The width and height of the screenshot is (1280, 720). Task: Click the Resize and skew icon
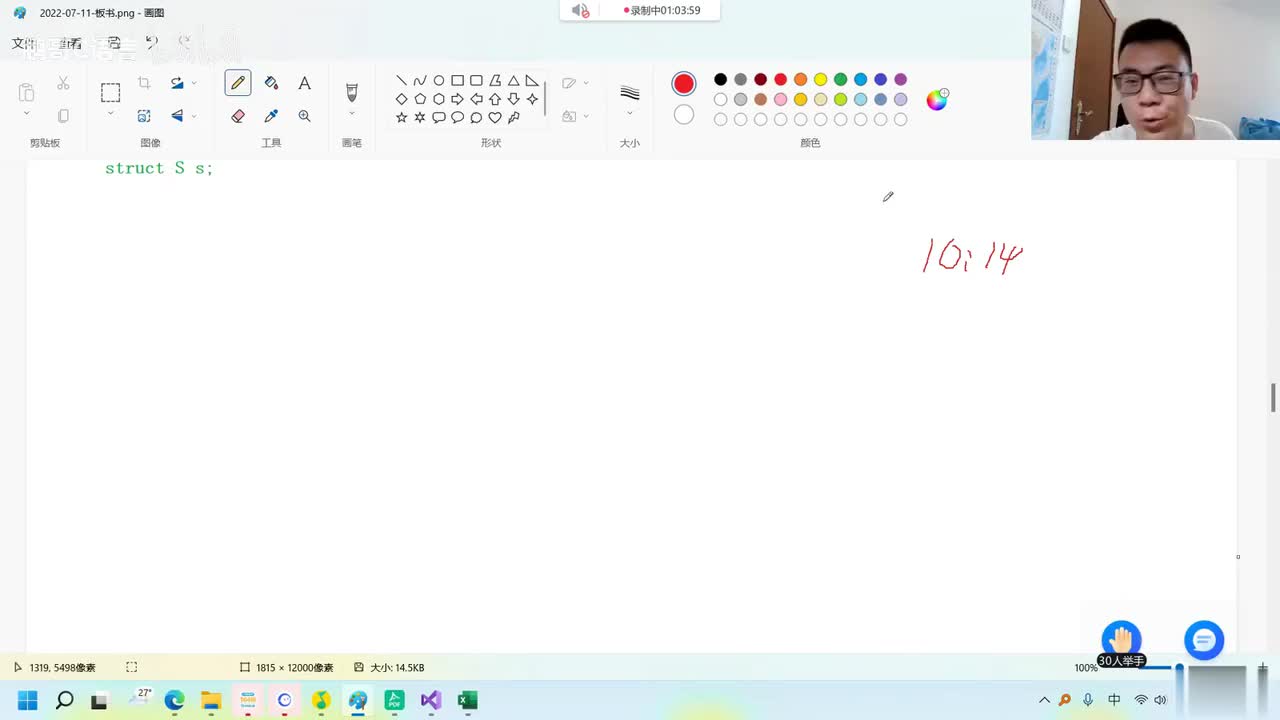[144, 116]
